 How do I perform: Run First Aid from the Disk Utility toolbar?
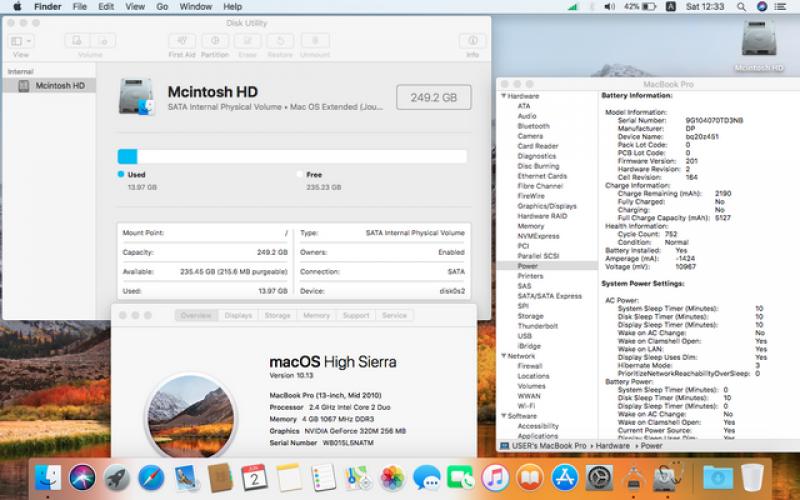coord(182,41)
